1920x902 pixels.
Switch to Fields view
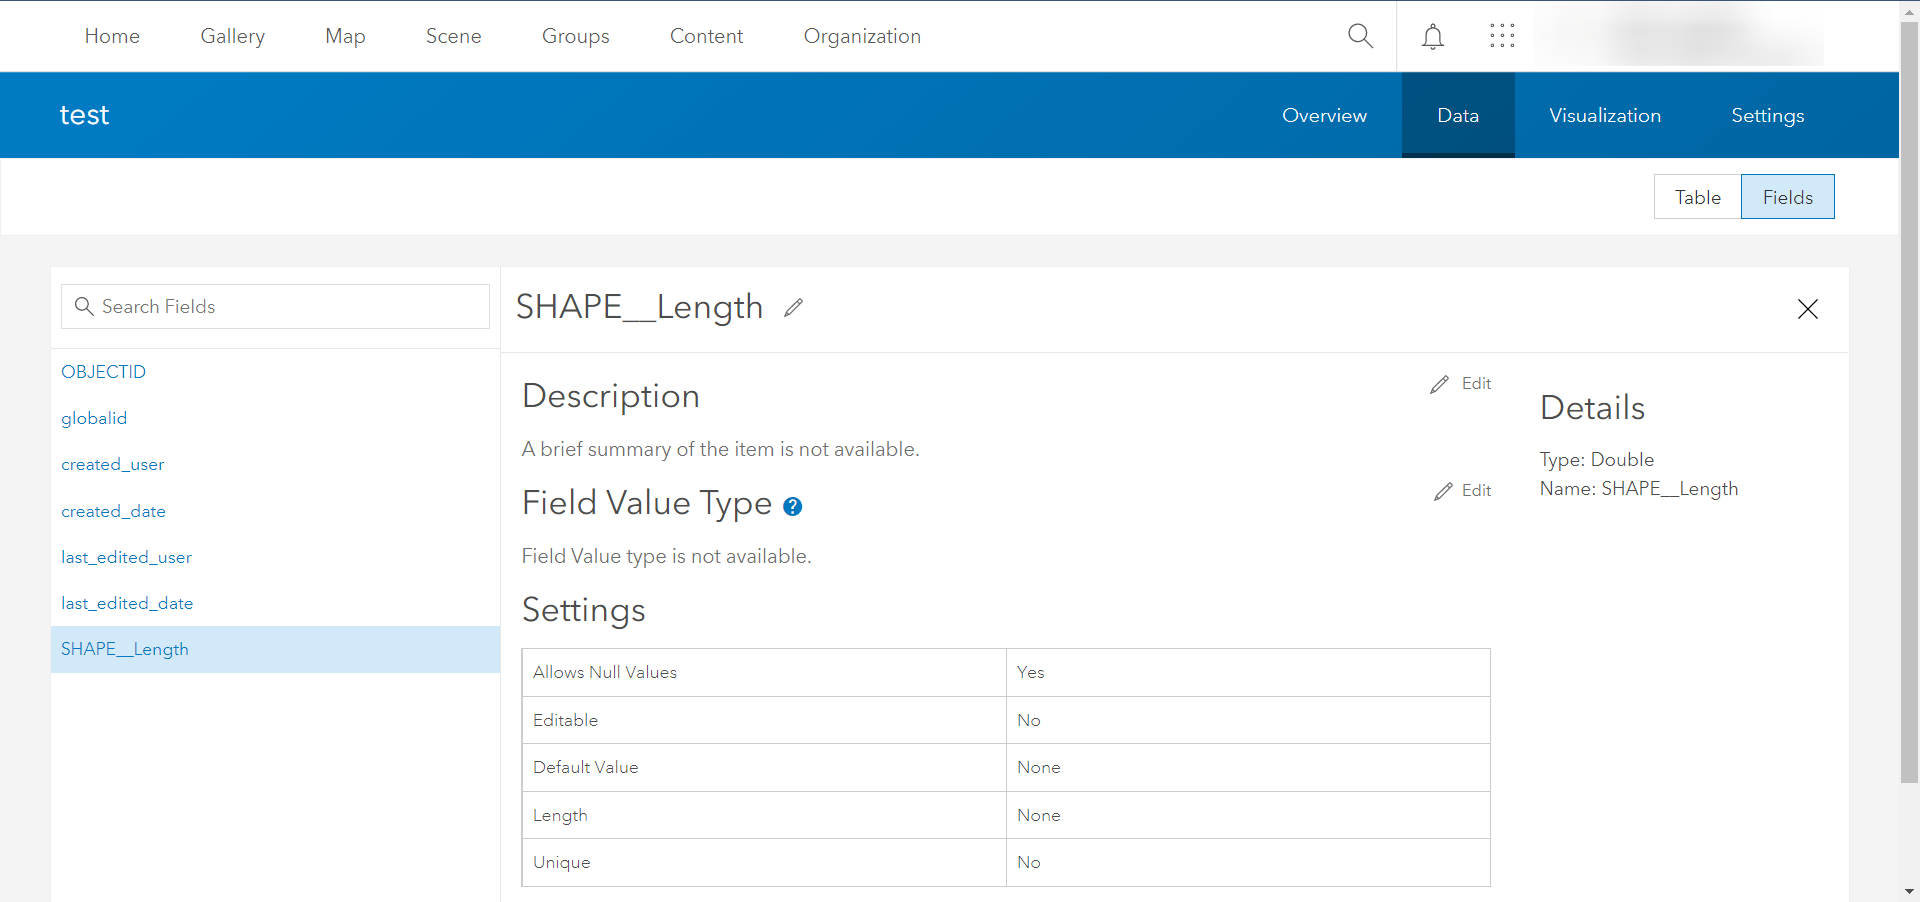click(1787, 197)
